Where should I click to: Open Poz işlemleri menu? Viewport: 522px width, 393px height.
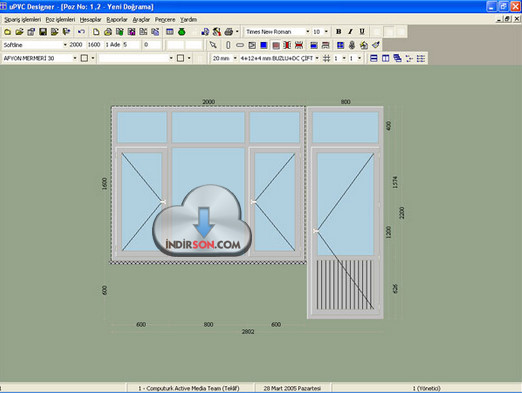[x=60, y=20]
